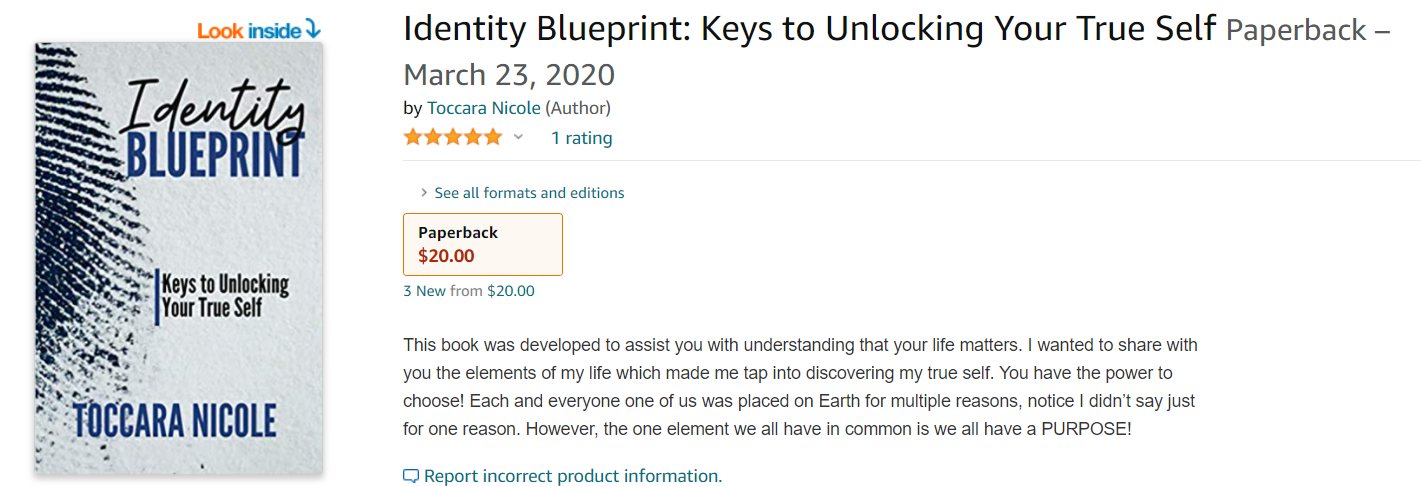1421x487 pixels.
Task: Expand the chevron before See all formats
Action: click(424, 193)
